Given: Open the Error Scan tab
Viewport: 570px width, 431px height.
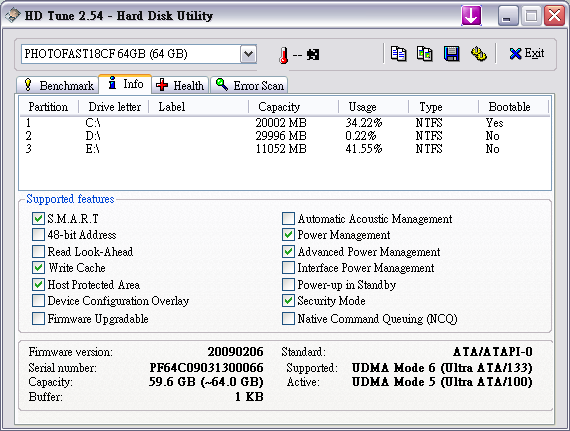Looking at the screenshot, I should click(x=249, y=85).
